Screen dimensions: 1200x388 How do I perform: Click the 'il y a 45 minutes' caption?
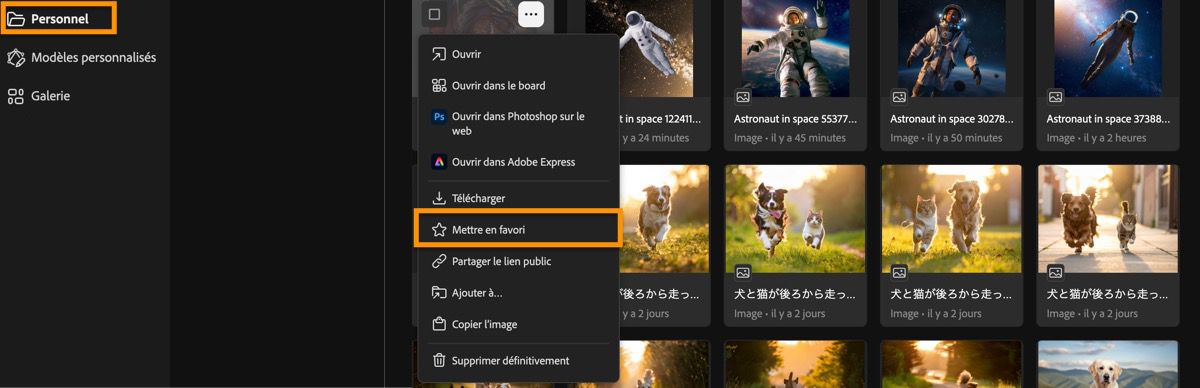coord(809,138)
